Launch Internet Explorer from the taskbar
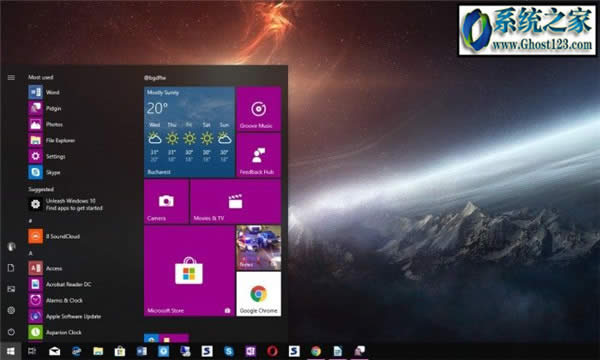Viewport: 600px width, 360px height. coord(76,351)
